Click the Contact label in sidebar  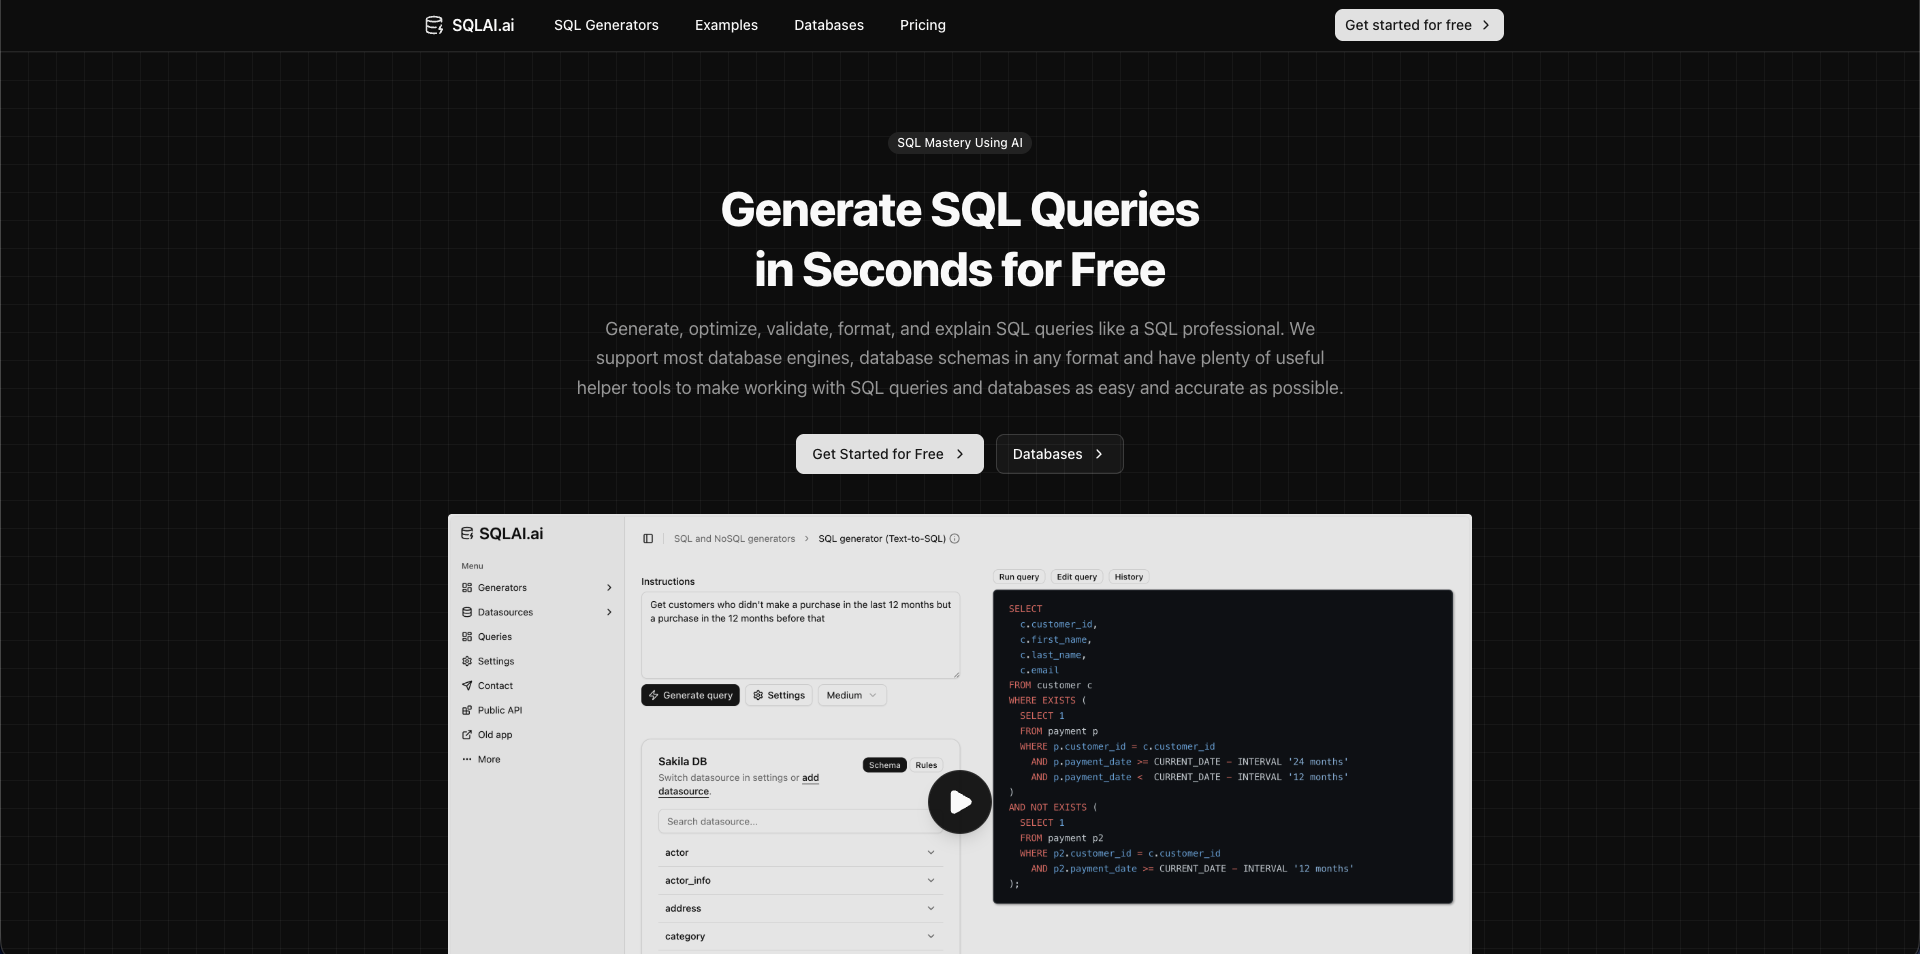495,686
